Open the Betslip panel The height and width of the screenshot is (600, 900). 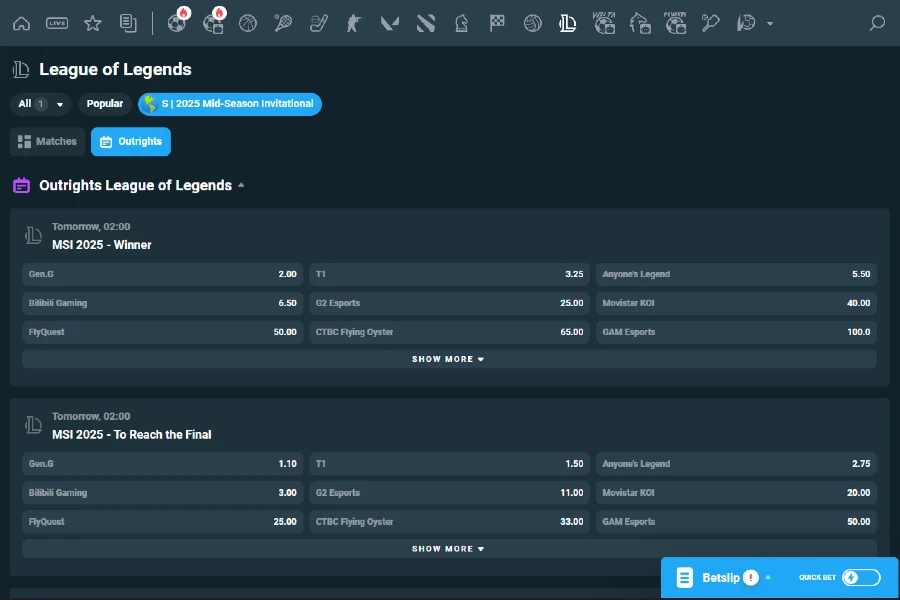coord(718,577)
